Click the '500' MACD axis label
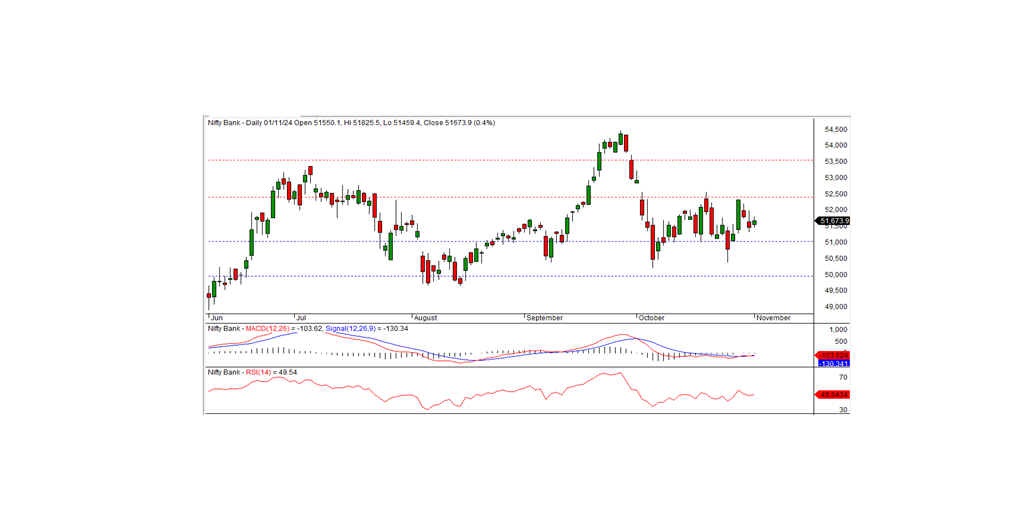The height and width of the screenshot is (525, 1034). (841, 342)
